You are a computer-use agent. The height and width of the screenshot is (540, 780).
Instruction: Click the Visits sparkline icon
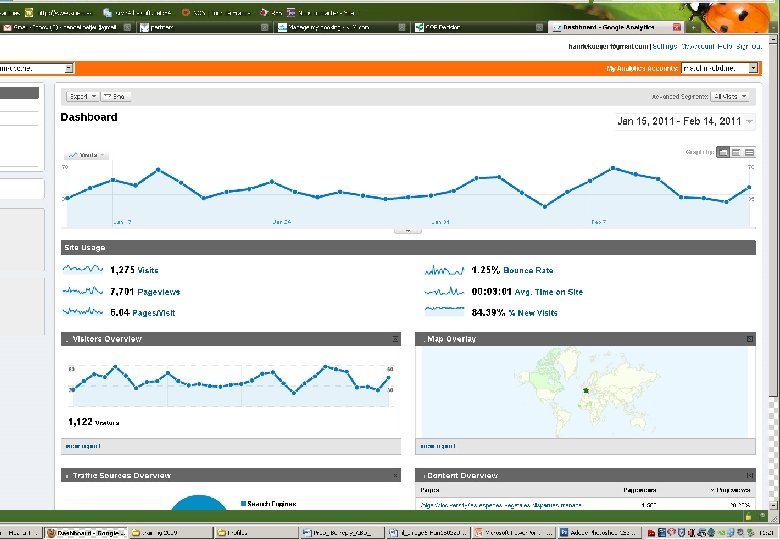pos(83,270)
